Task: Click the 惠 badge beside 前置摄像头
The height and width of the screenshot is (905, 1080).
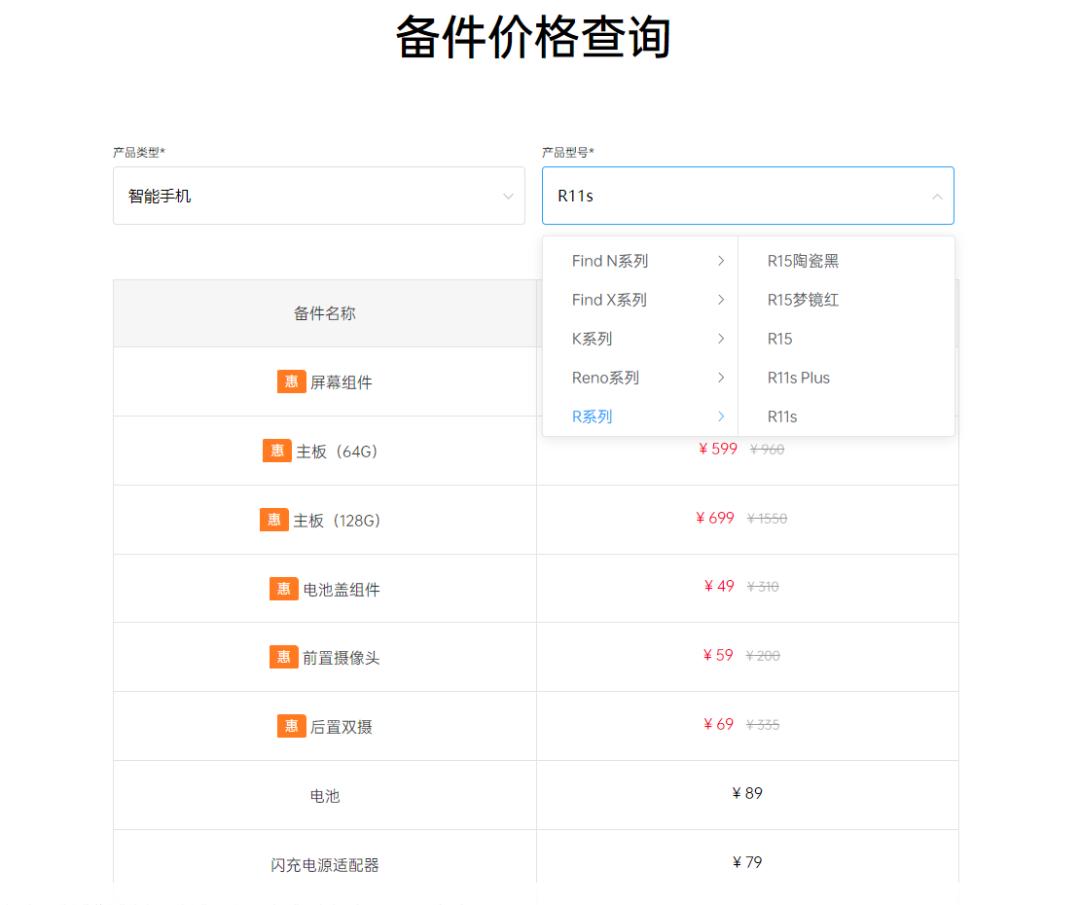Action: pos(284,657)
